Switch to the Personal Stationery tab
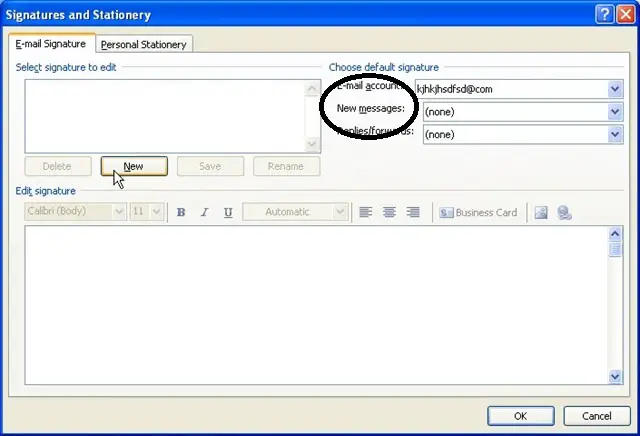 pos(144,44)
